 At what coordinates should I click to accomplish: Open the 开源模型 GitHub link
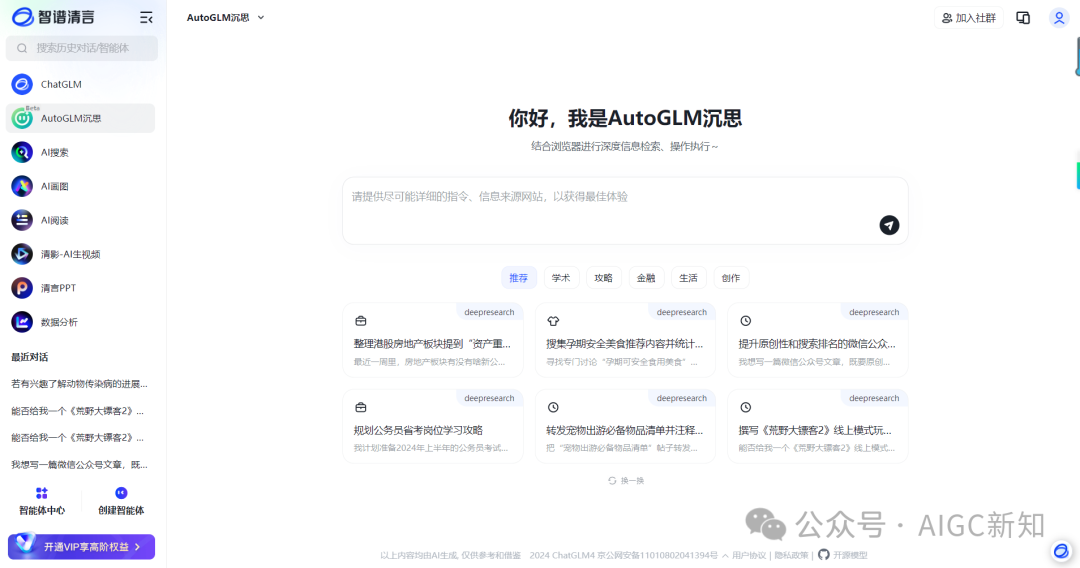(x=843, y=555)
